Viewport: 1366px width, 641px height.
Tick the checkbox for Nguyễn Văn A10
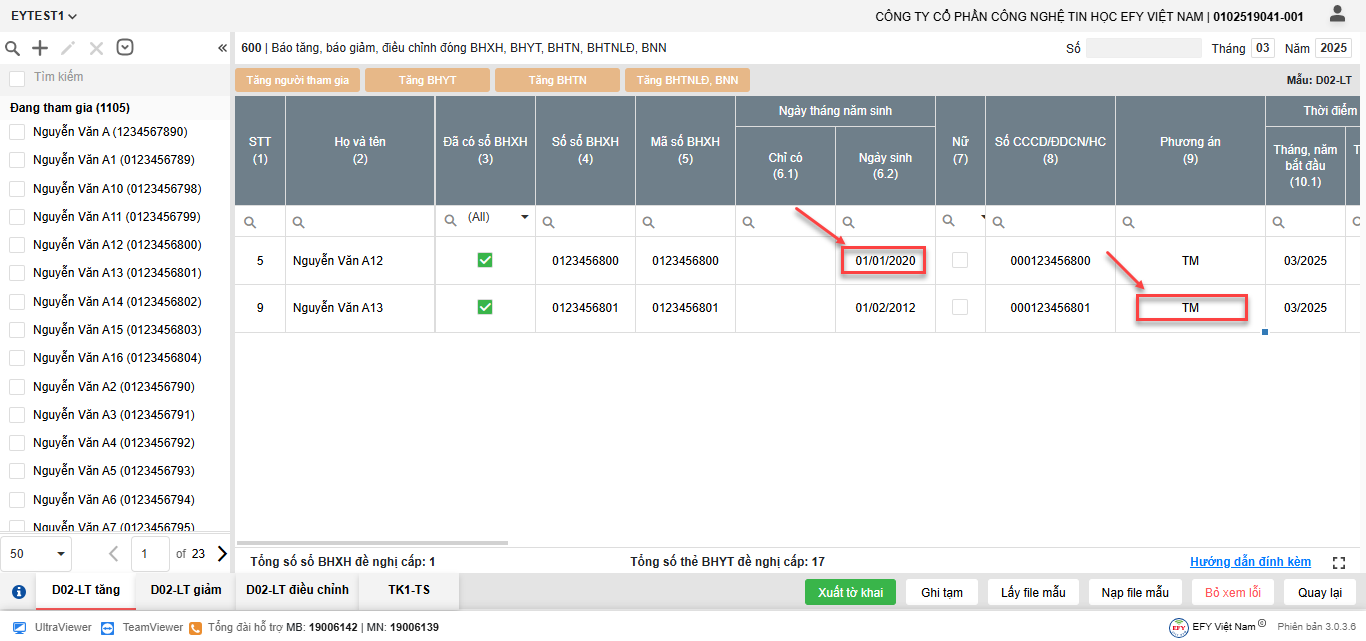pos(17,189)
